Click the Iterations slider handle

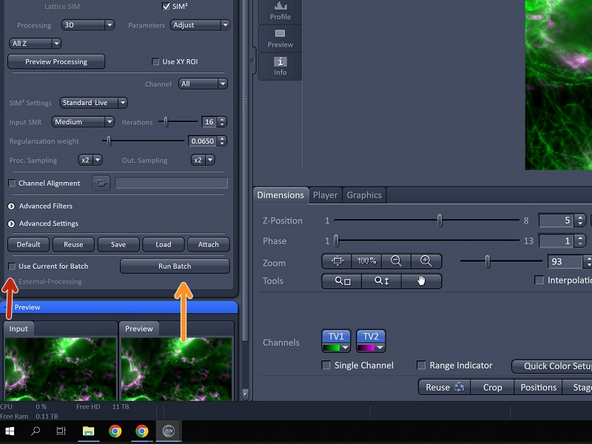165,122
